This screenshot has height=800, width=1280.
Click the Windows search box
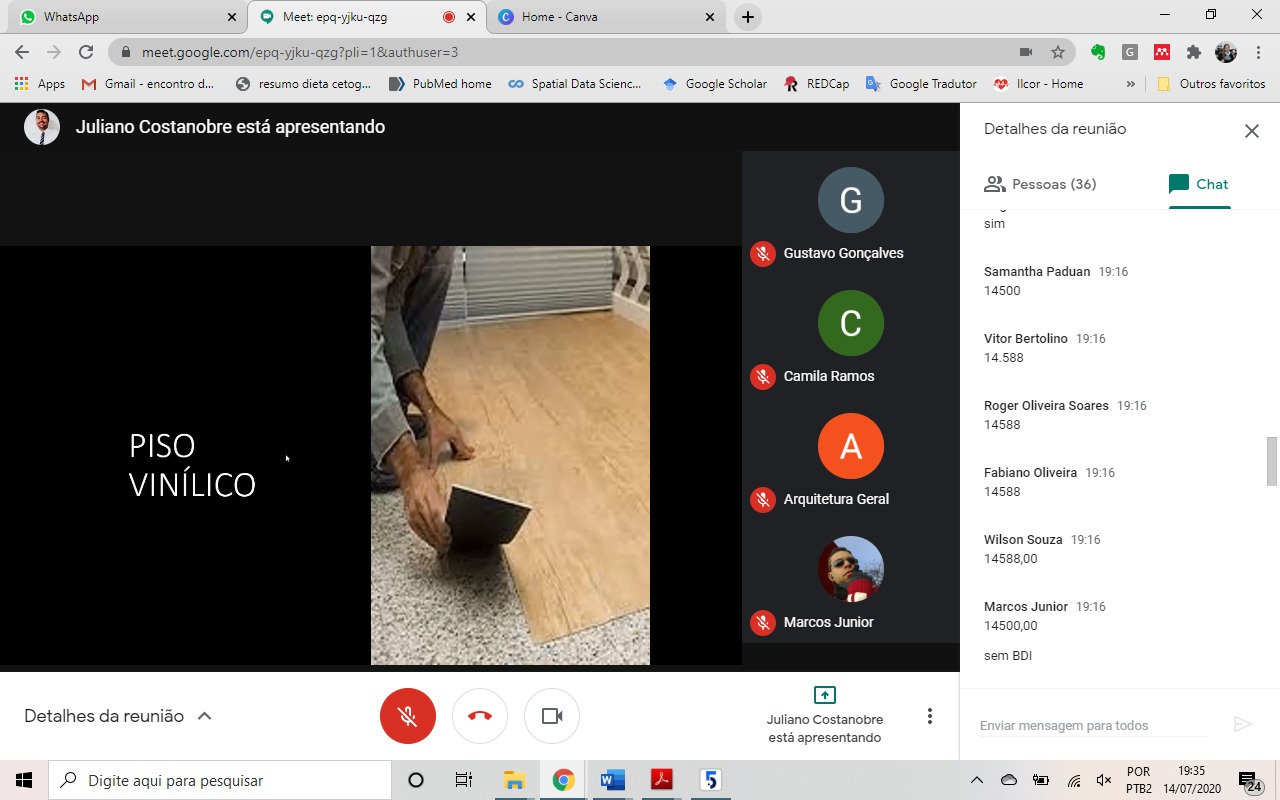(x=220, y=780)
